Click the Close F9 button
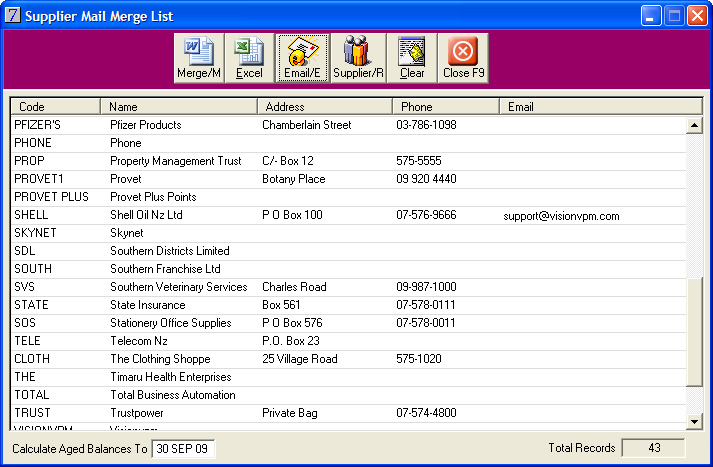The width and height of the screenshot is (713, 467). coord(463,58)
